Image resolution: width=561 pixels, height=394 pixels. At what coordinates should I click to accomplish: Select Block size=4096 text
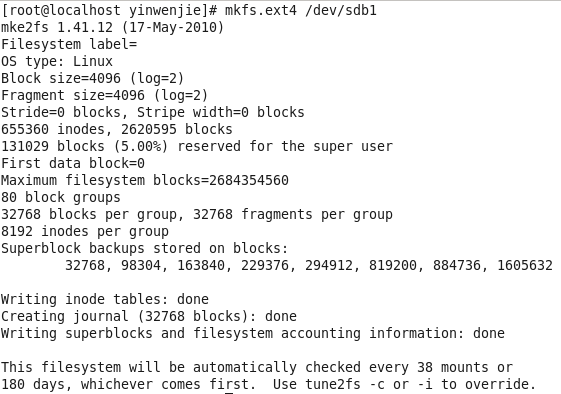tap(61, 78)
